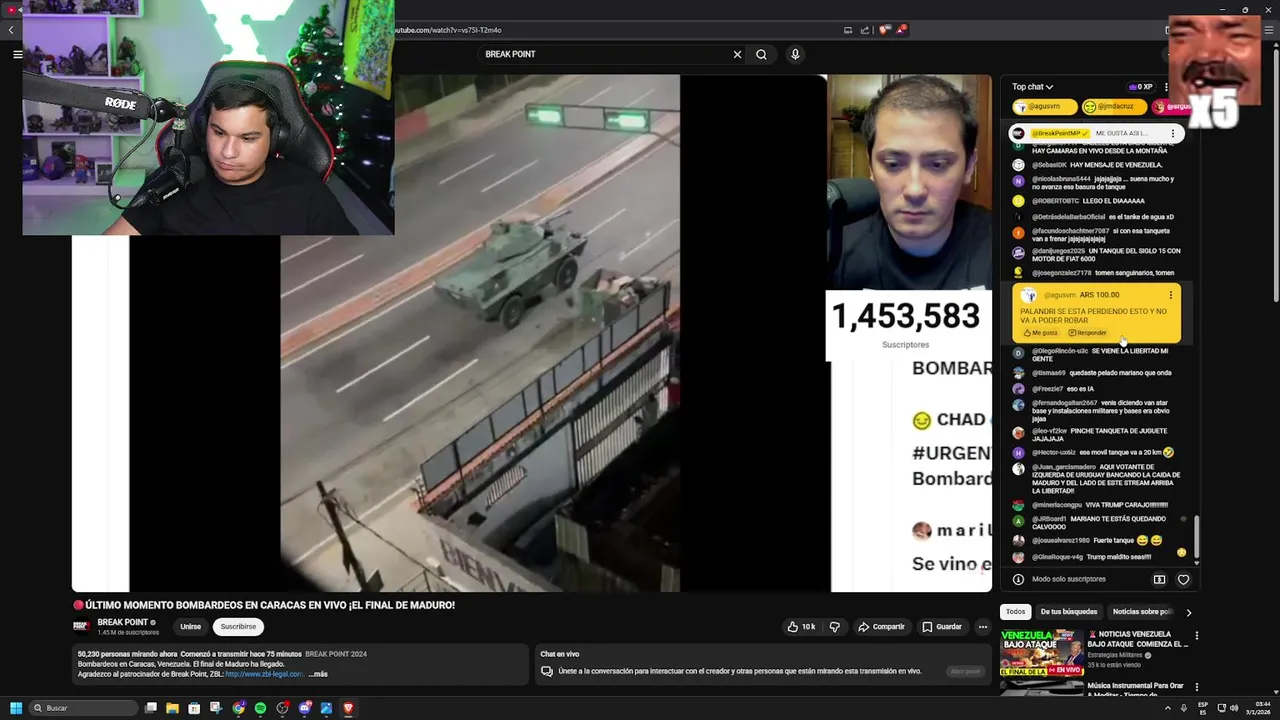Join the channel with Unirse button
Screen dimensions: 1280x720
(x=190, y=627)
